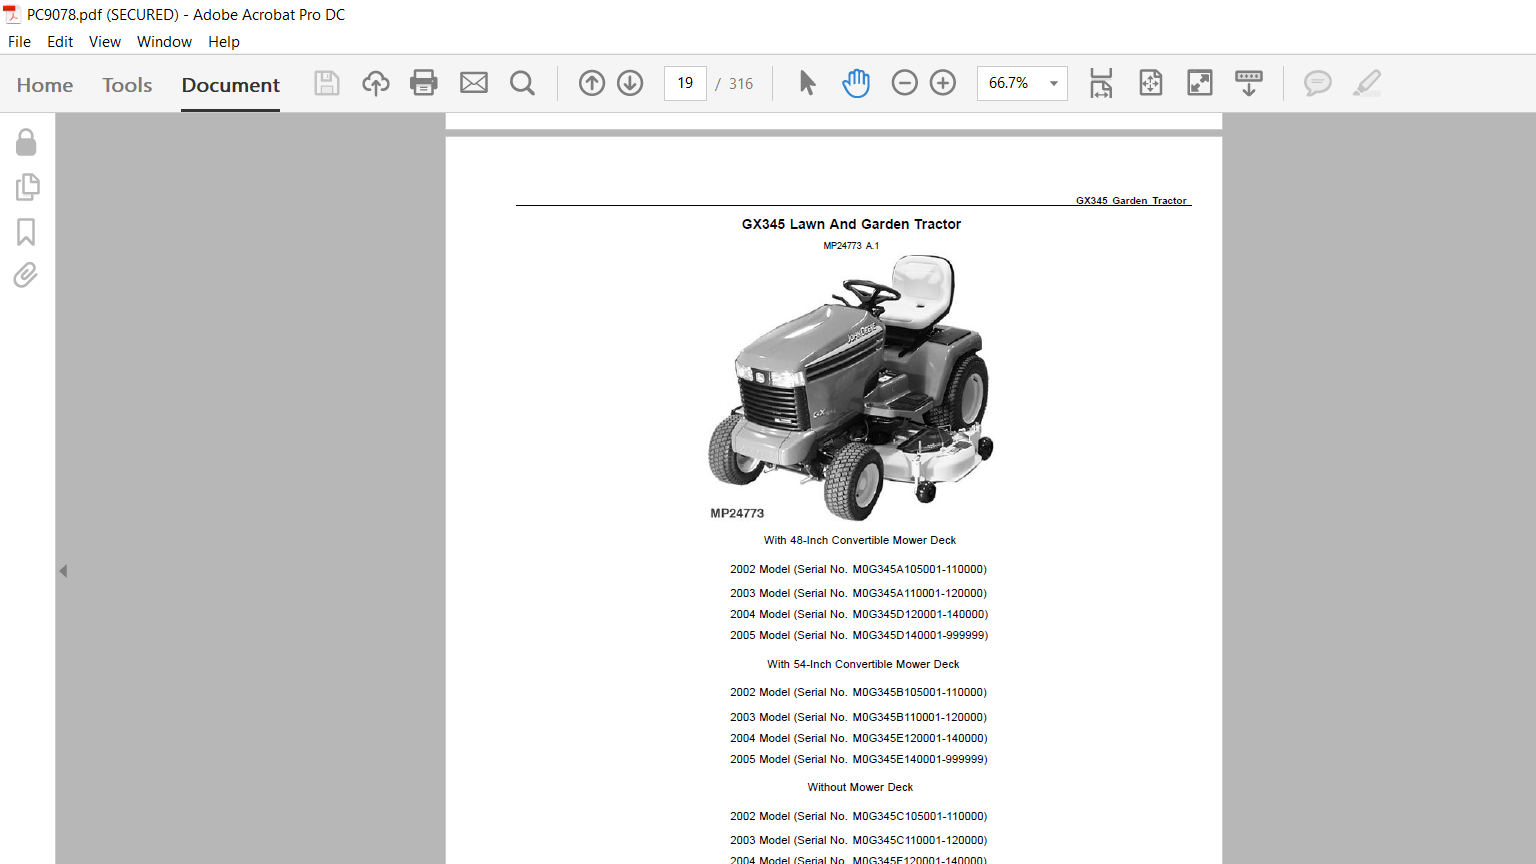Click the 'GX345 Lawn And Garden Tractor' title
The height and width of the screenshot is (864, 1536).
(x=851, y=224)
